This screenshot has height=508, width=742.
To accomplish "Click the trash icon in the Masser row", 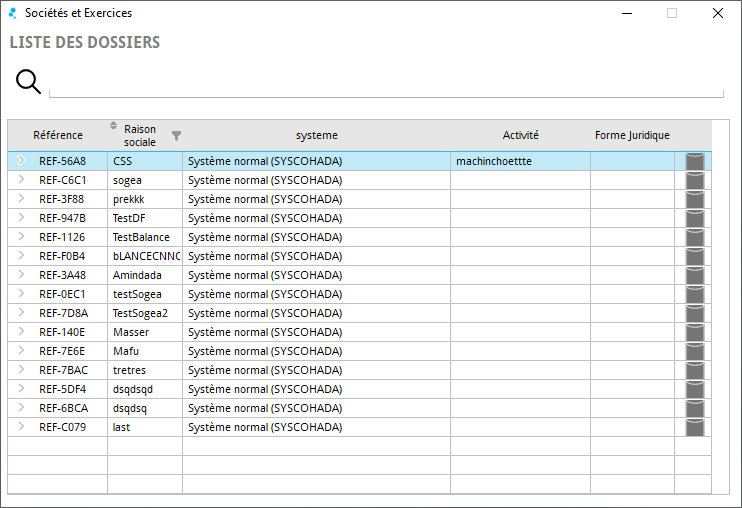I will pyautogui.click(x=694, y=332).
